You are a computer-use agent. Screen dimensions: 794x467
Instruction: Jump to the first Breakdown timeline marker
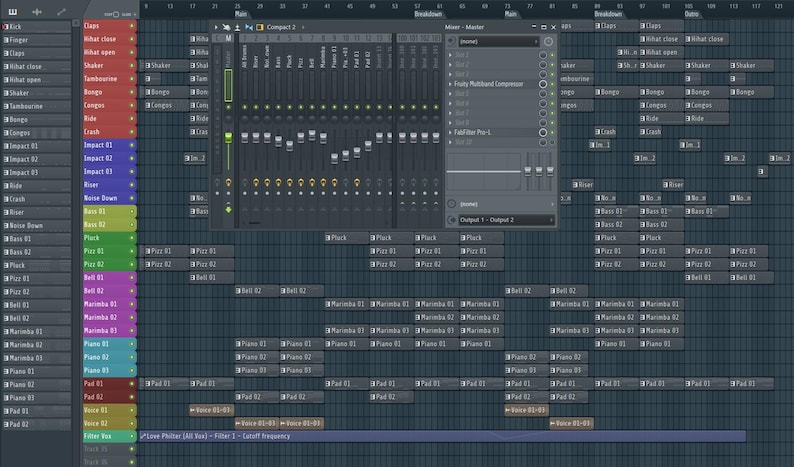pyautogui.click(x=428, y=14)
